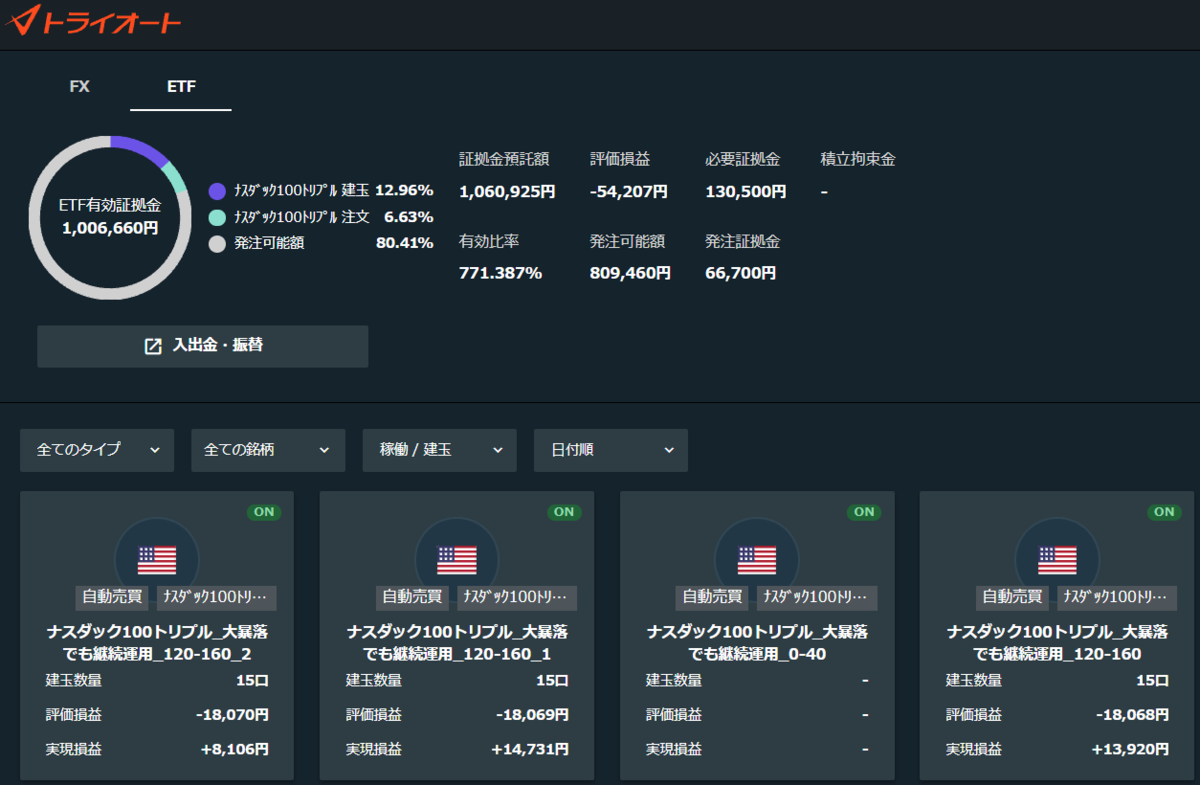This screenshot has width=1200, height=785.
Task: Toggle ON switch on the 120-160 card
Action: tap(1164, 512)
